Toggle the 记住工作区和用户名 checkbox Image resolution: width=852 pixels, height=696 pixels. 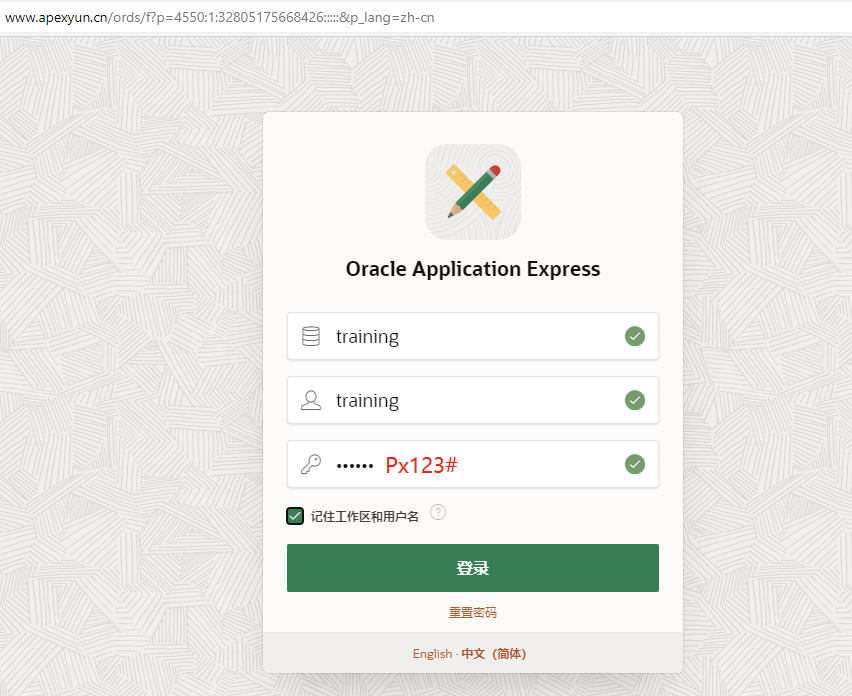(x=295, y=516)
